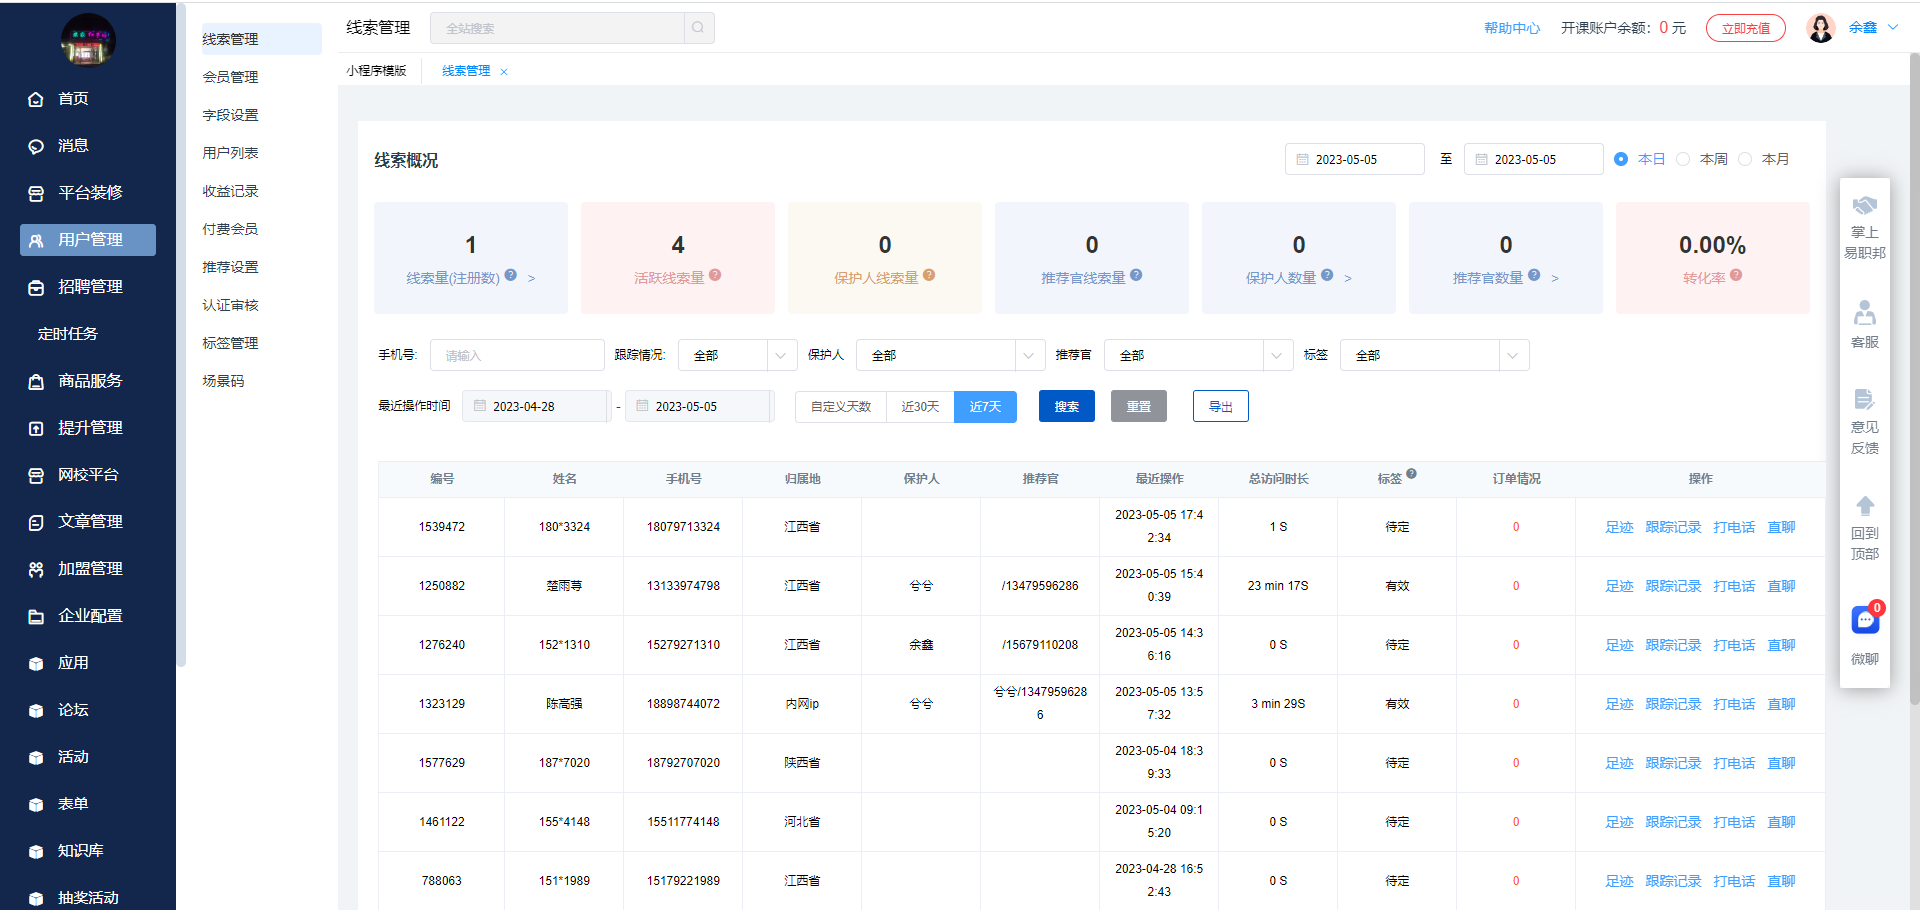The height and width of the screenshot is (910, 1920).
Task: Expand the 余鑫 user menu chevron
Action: pos(1893,28)
